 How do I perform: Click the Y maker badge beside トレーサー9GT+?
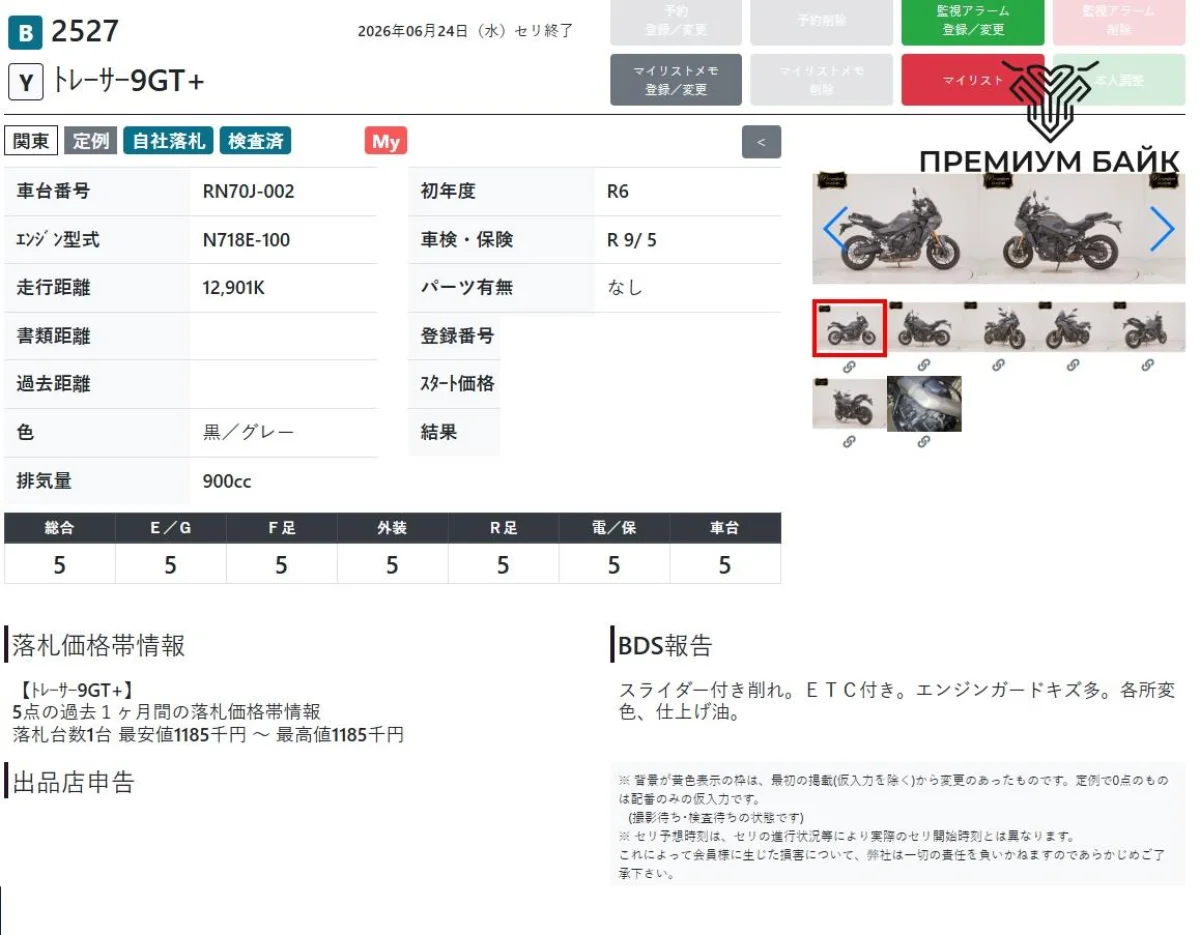(25, 83)
